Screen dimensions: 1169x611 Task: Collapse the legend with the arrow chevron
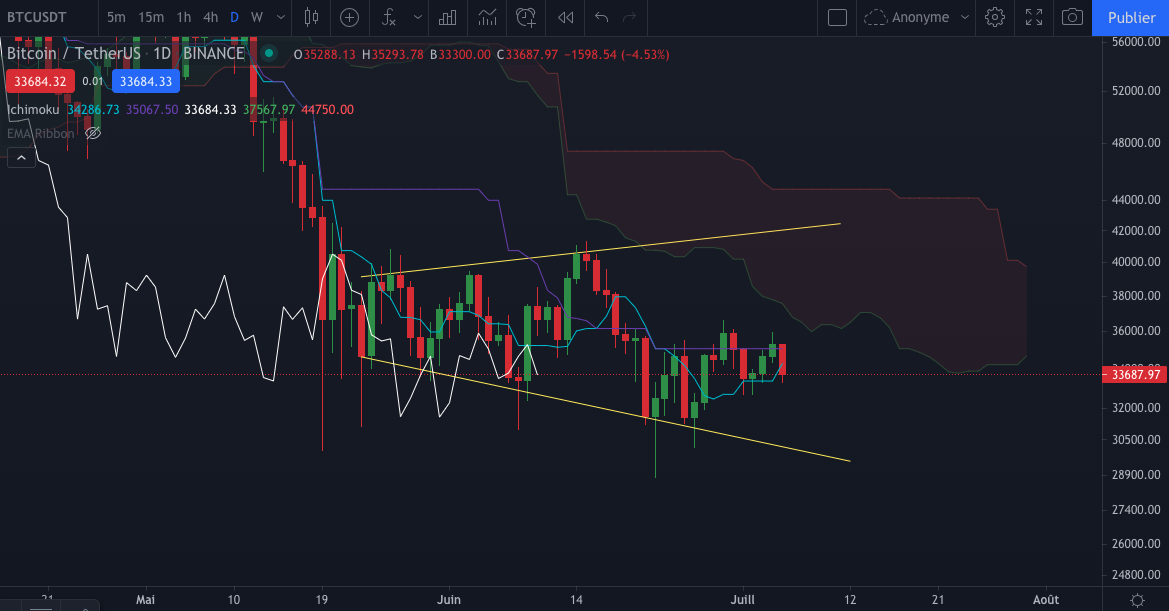click(x=21, y=157)
